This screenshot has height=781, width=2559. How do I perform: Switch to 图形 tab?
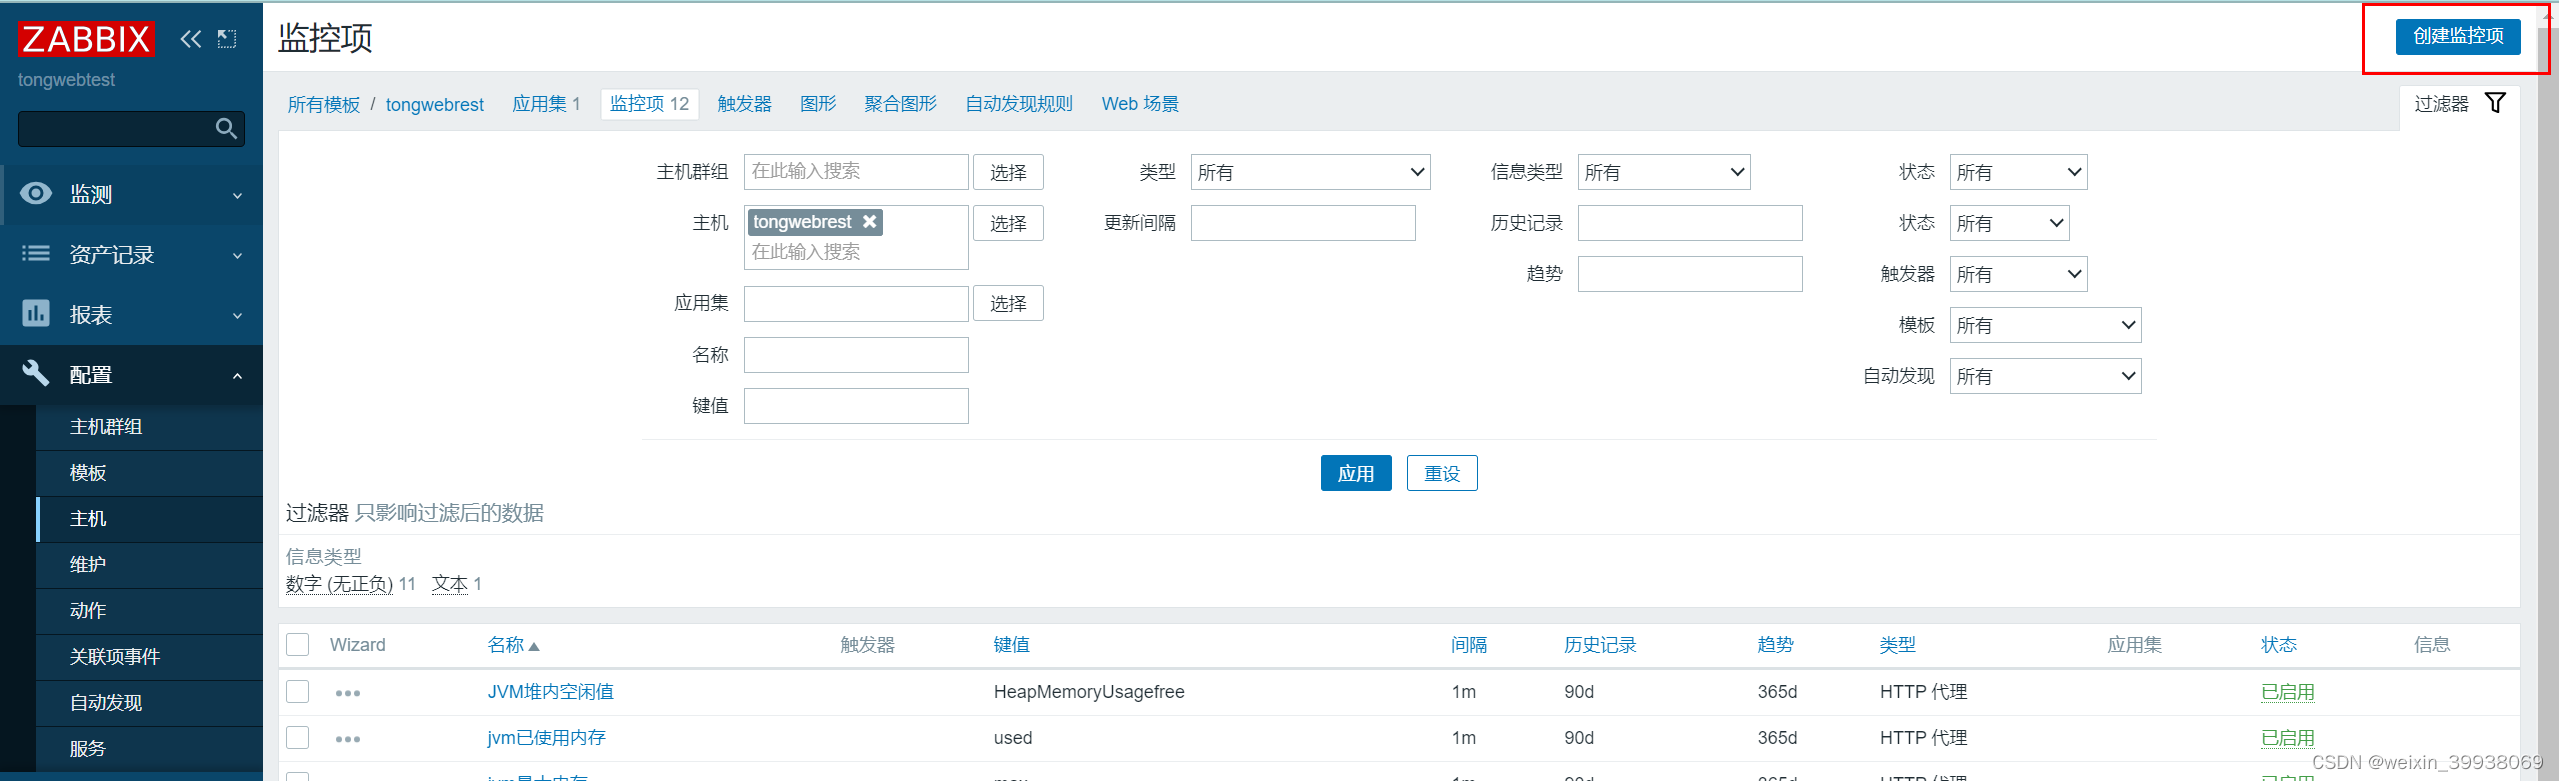(818, 104)
